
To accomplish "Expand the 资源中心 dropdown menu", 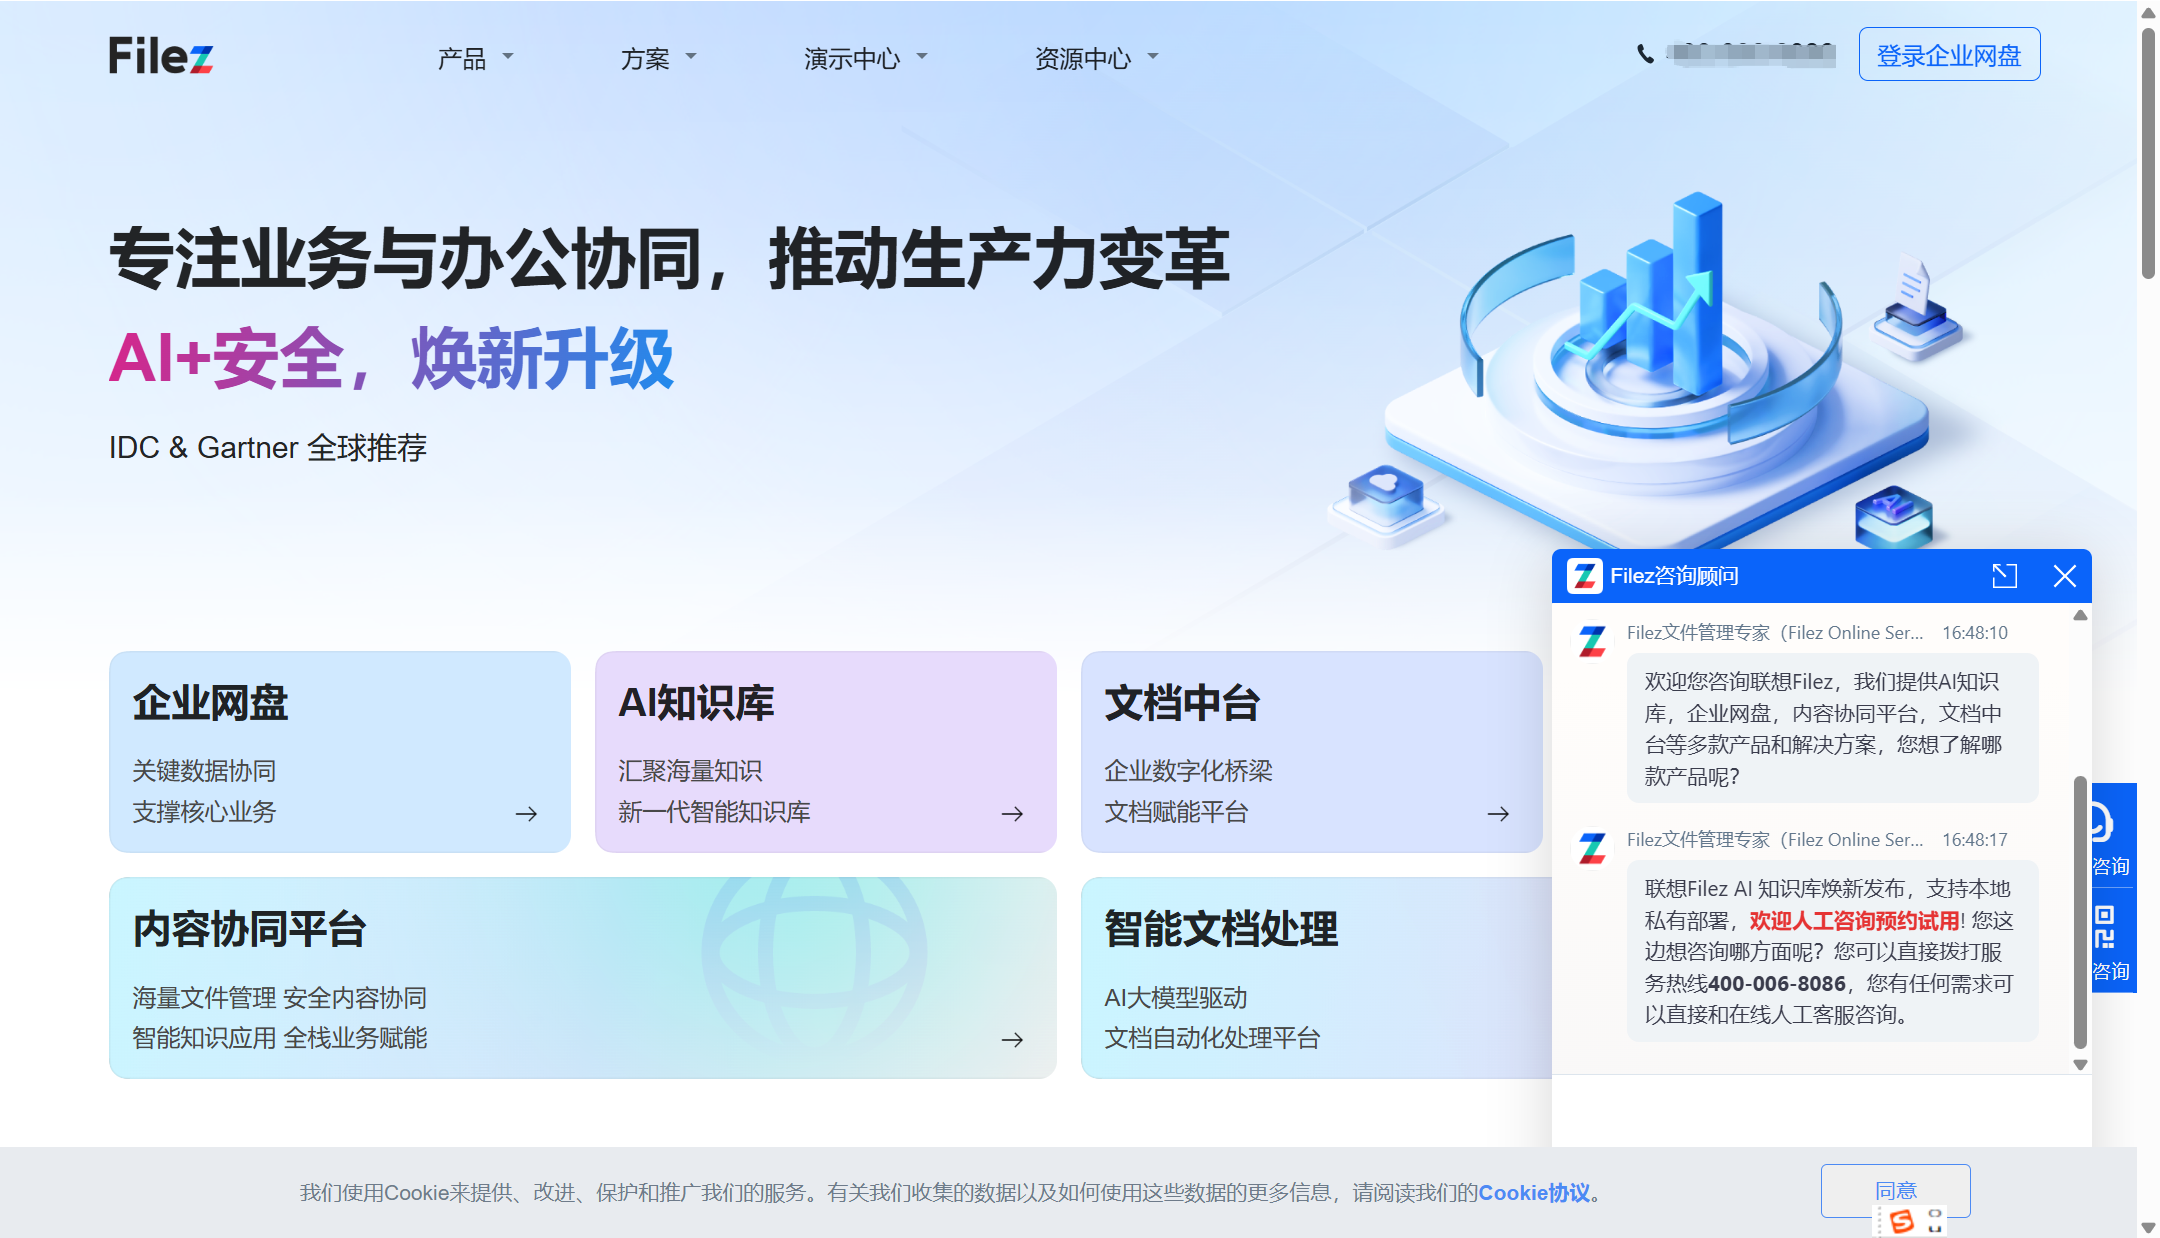I will point(1093,58).
